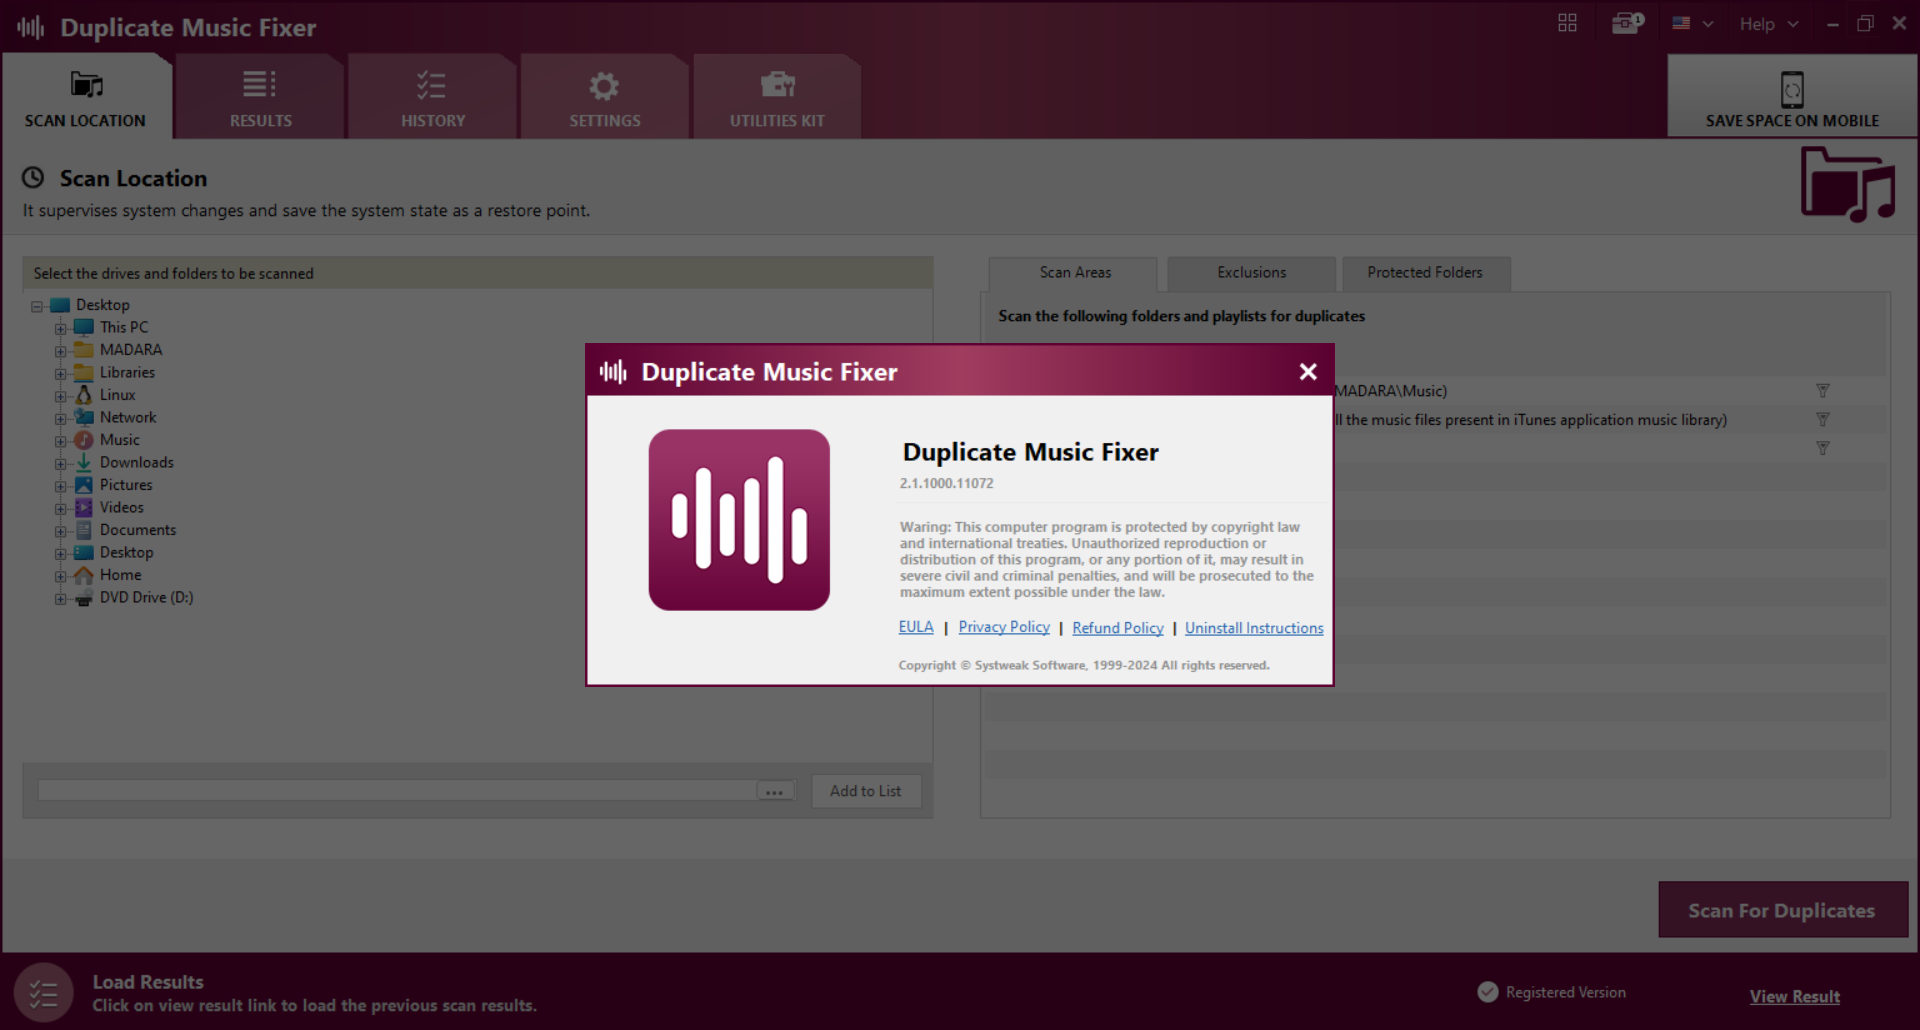Select the Desktop subfolder under Desktop root
The image size is (1920, 1030).
pos(126,552)
